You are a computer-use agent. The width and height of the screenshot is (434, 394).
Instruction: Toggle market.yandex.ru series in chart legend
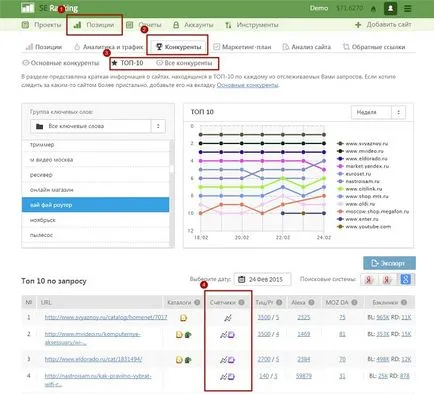point(363,166)
